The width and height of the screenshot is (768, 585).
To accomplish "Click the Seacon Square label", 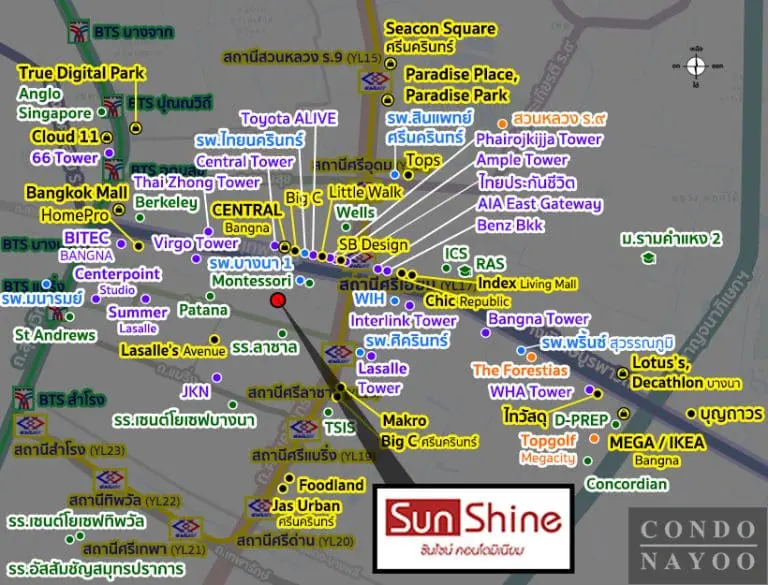I will 440,28.
